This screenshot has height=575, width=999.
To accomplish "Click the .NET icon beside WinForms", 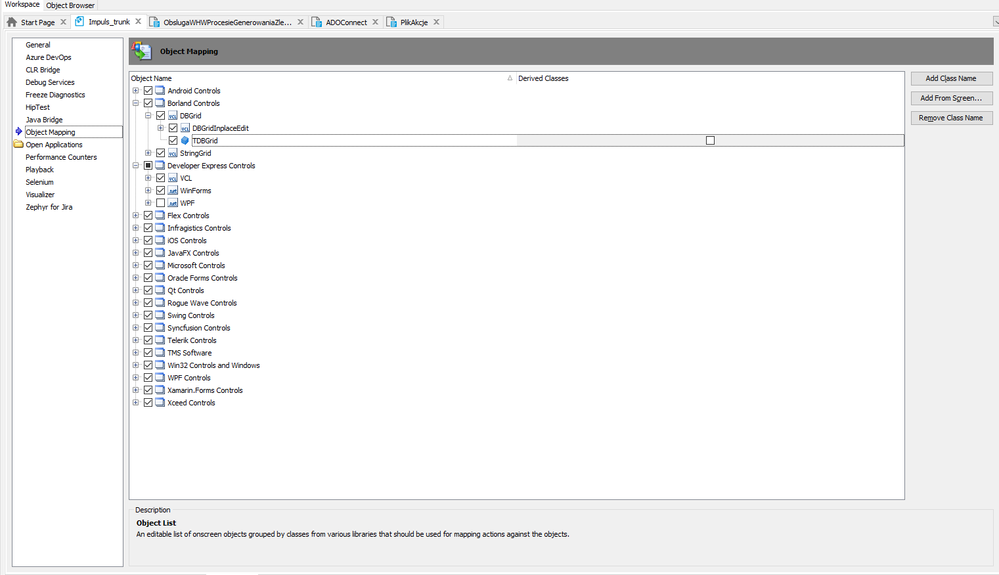I will point(172,191).
